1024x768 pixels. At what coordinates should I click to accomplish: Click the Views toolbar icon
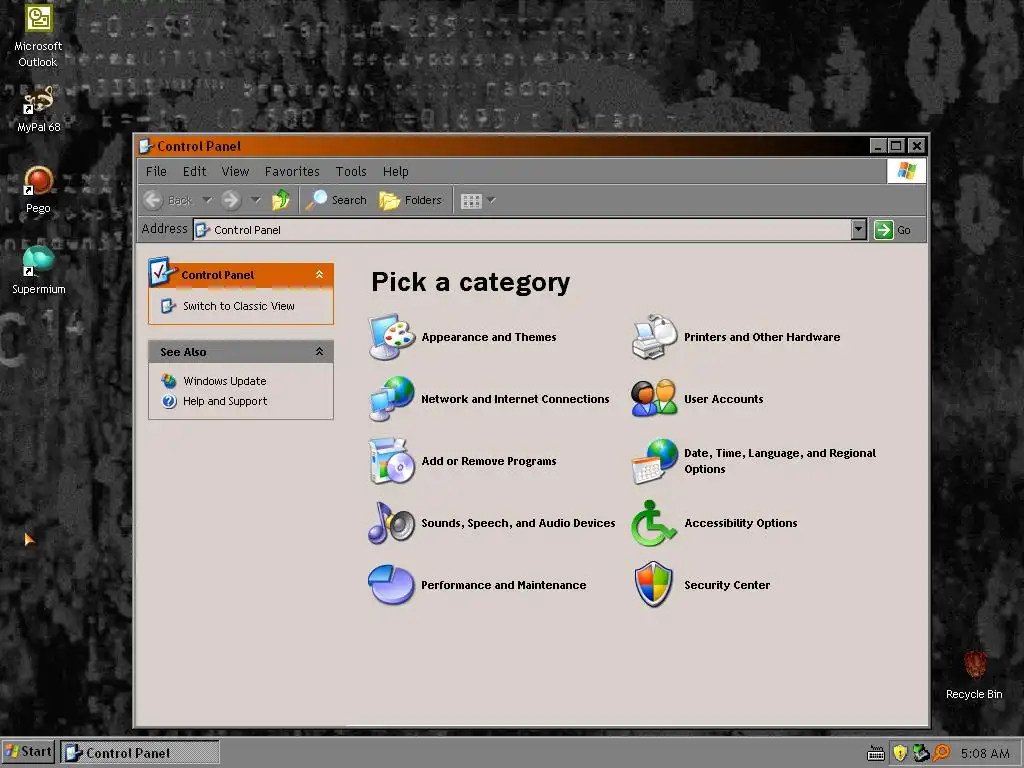click(x=471, y=200)
